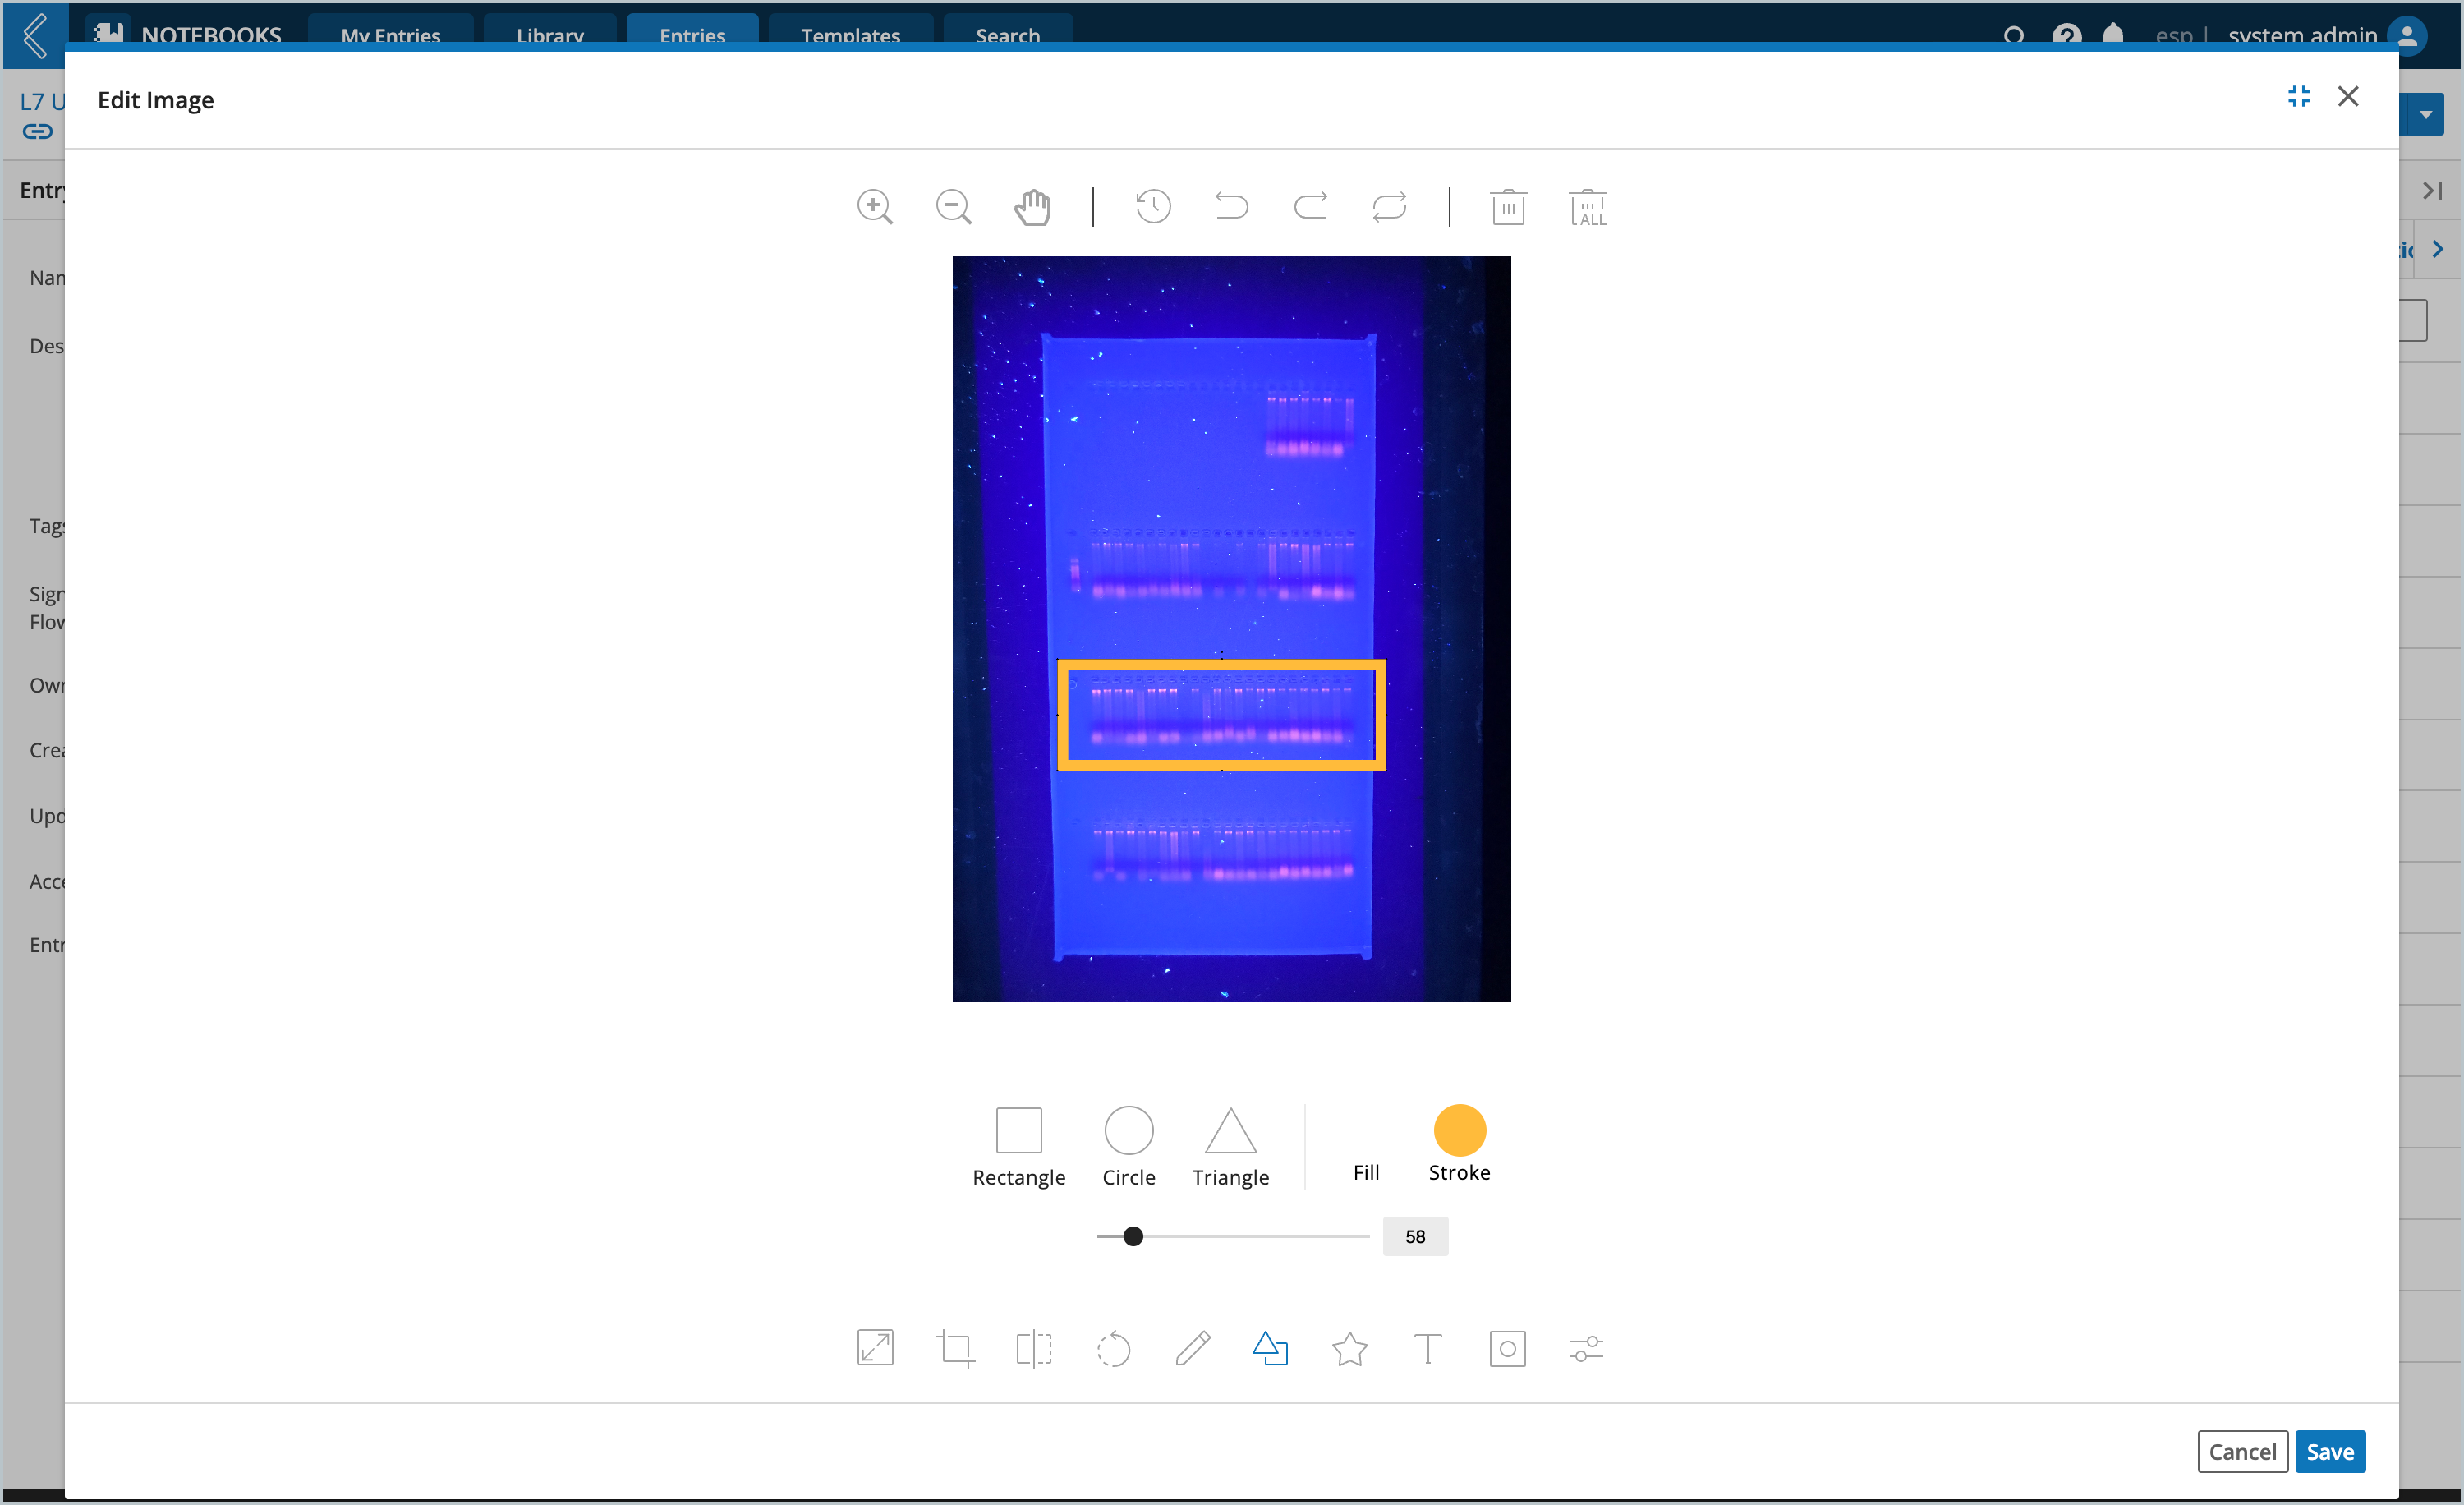Click the Save button
The width and height of the screenshot is (2464, 1505).
[2330, 1451]
